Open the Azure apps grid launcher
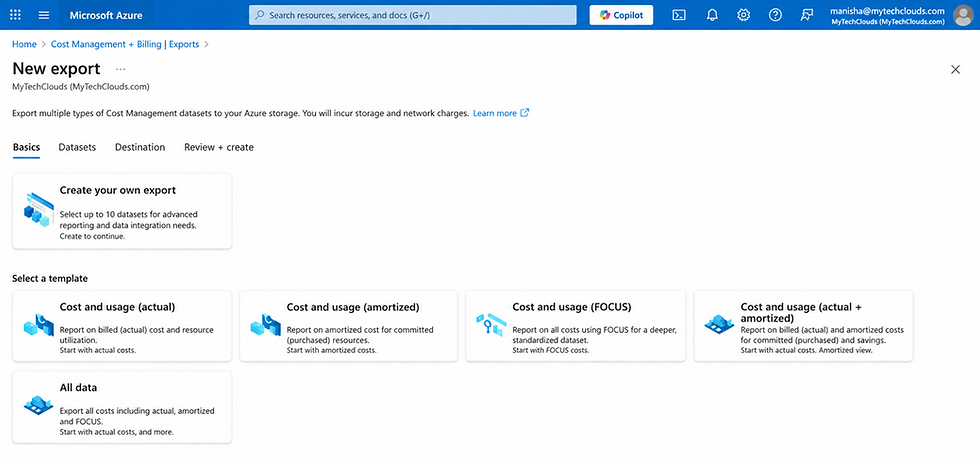 coord(16,15)
